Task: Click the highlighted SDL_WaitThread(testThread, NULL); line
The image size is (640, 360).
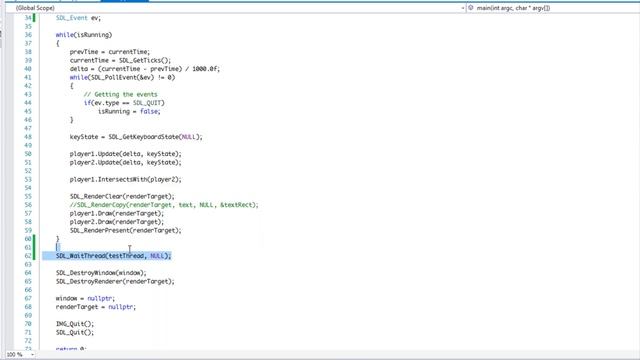Action: click(x=113, y=256)
